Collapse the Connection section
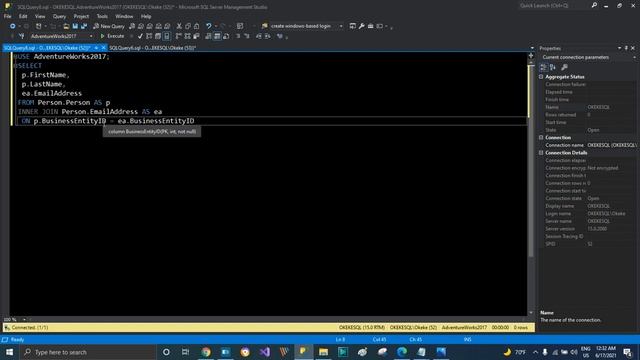The image size is (640, 360). [541, 138]
